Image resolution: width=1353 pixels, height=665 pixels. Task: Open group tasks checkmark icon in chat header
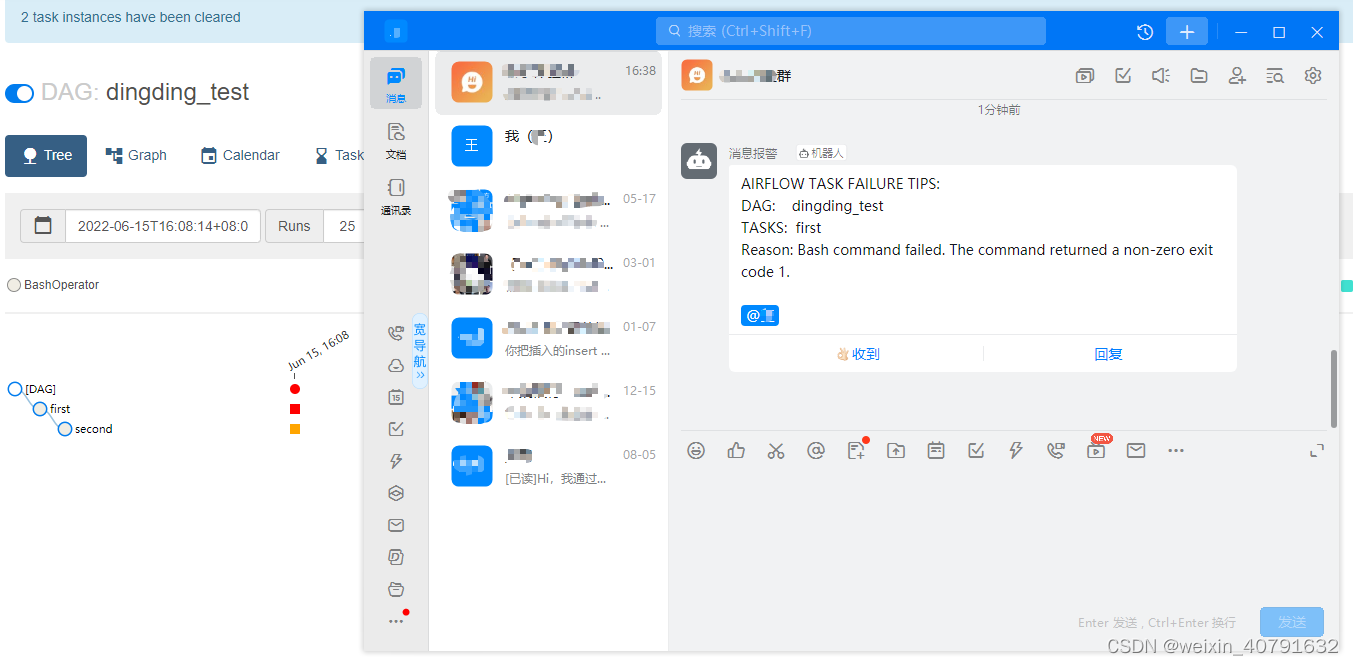(1123, 75)
